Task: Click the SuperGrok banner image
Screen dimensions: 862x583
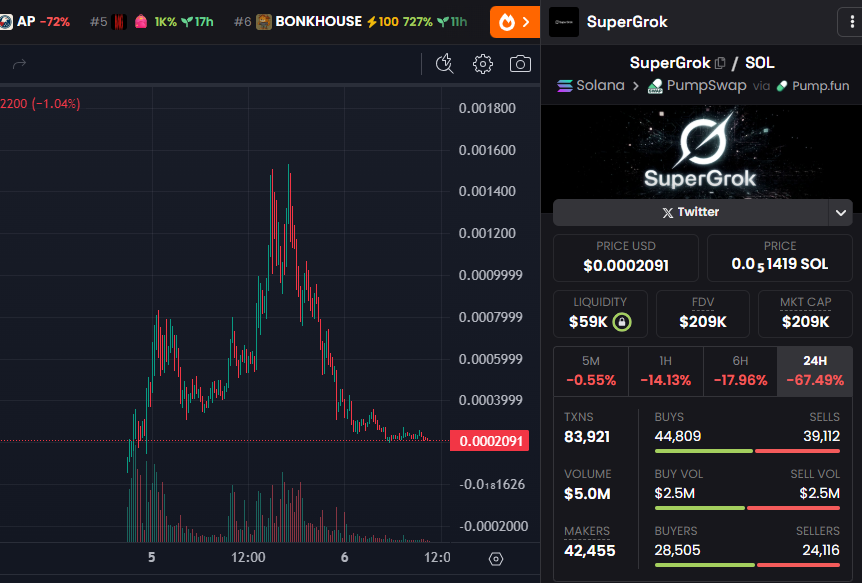Action: pyautogui.click(x=701, y=152)
